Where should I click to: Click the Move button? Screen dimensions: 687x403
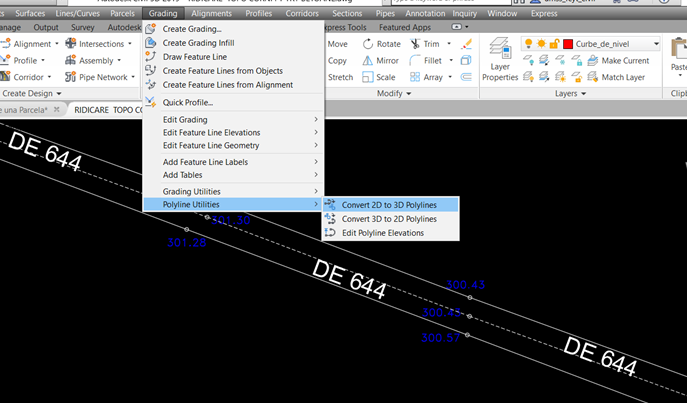(x=337, y=44)
